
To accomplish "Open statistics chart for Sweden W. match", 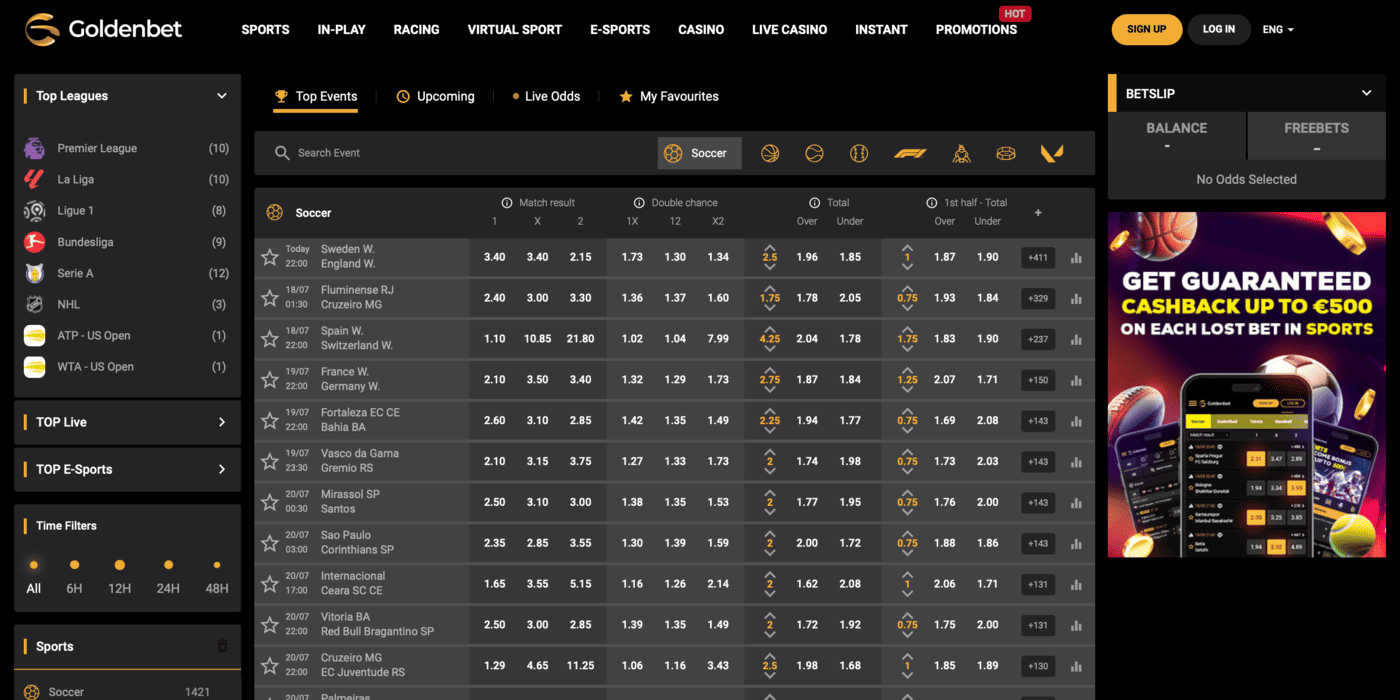I will coord(1076,258).
